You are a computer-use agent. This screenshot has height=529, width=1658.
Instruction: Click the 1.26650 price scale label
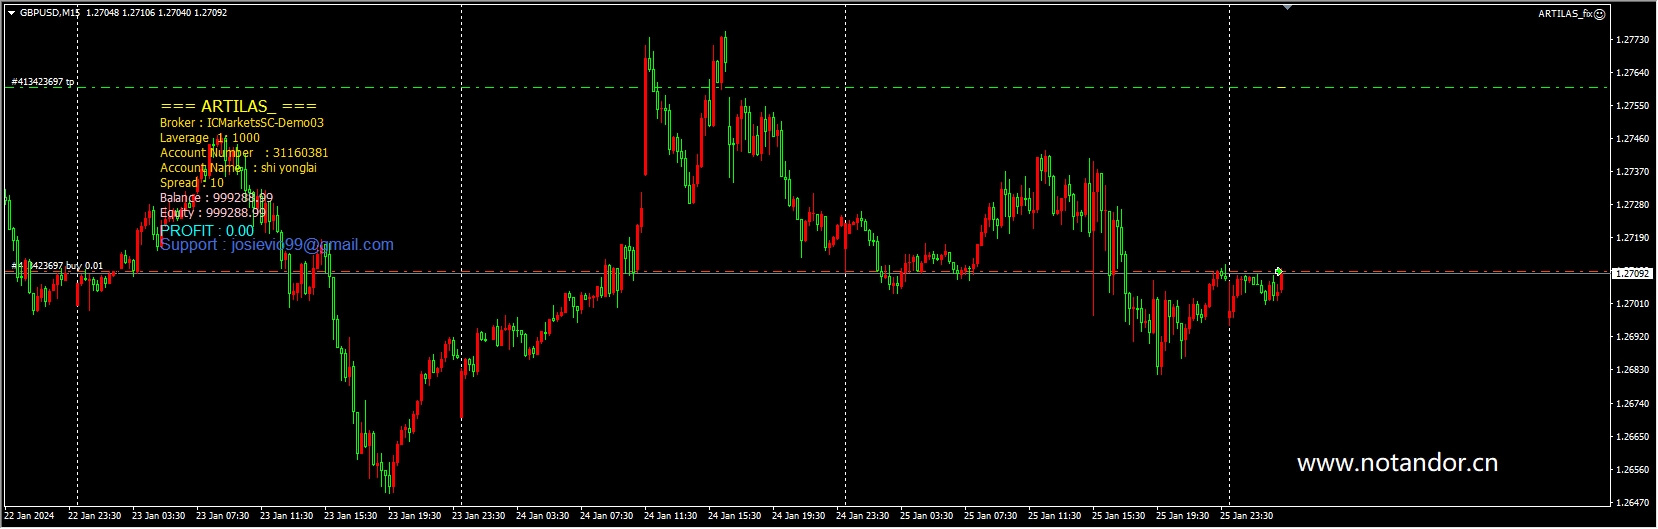click(x=1633, y=437)
